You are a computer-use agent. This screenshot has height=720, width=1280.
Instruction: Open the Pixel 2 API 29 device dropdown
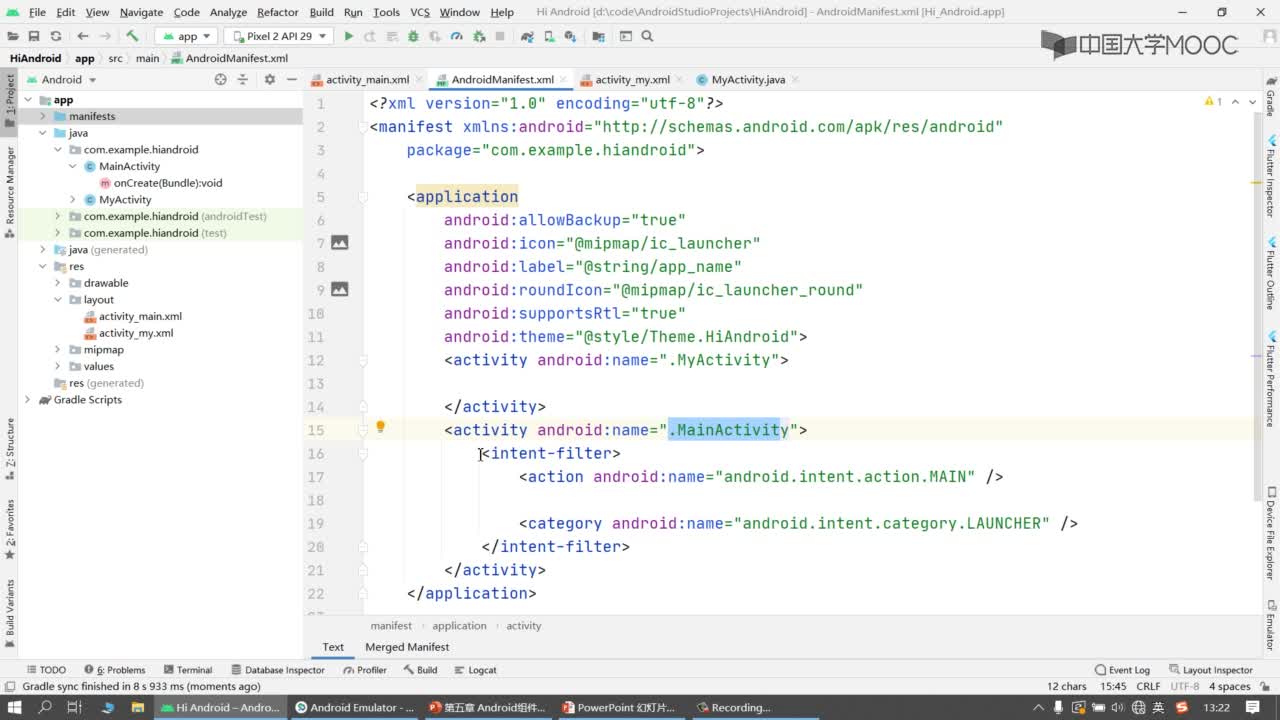pyautogui.click(x=278, y=36)
